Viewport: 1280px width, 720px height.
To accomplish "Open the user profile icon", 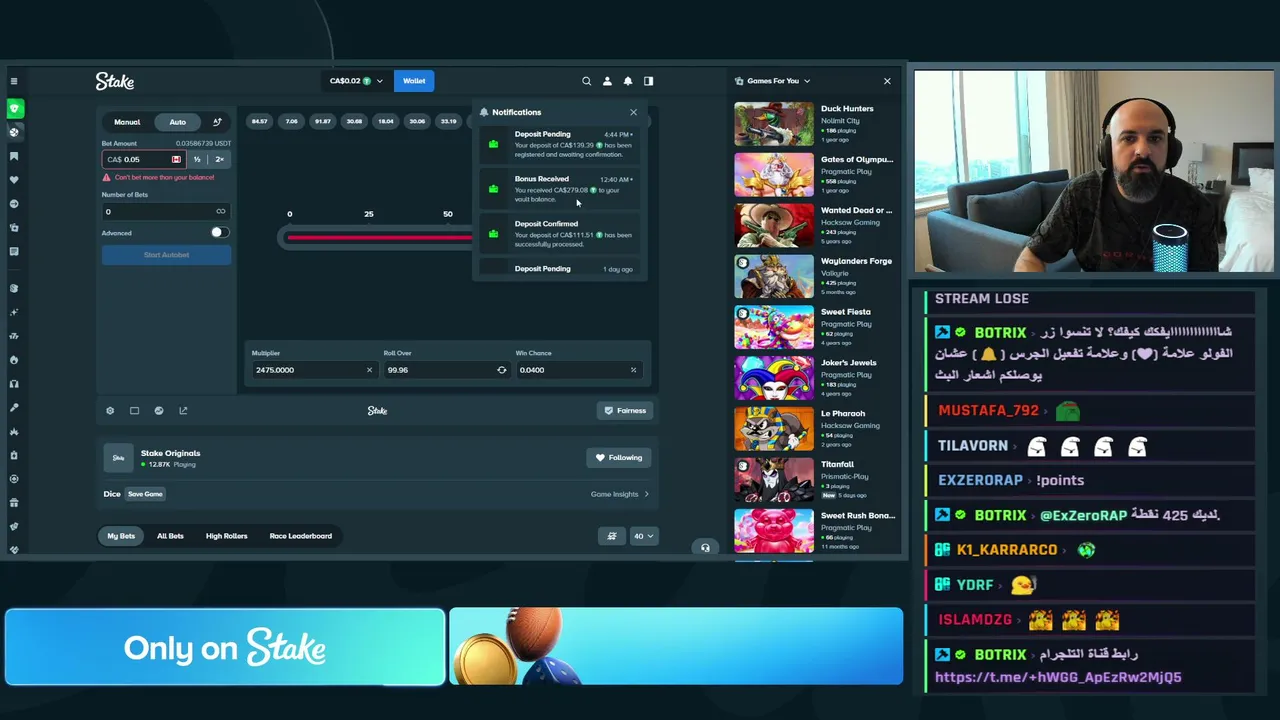I will 607,81.
